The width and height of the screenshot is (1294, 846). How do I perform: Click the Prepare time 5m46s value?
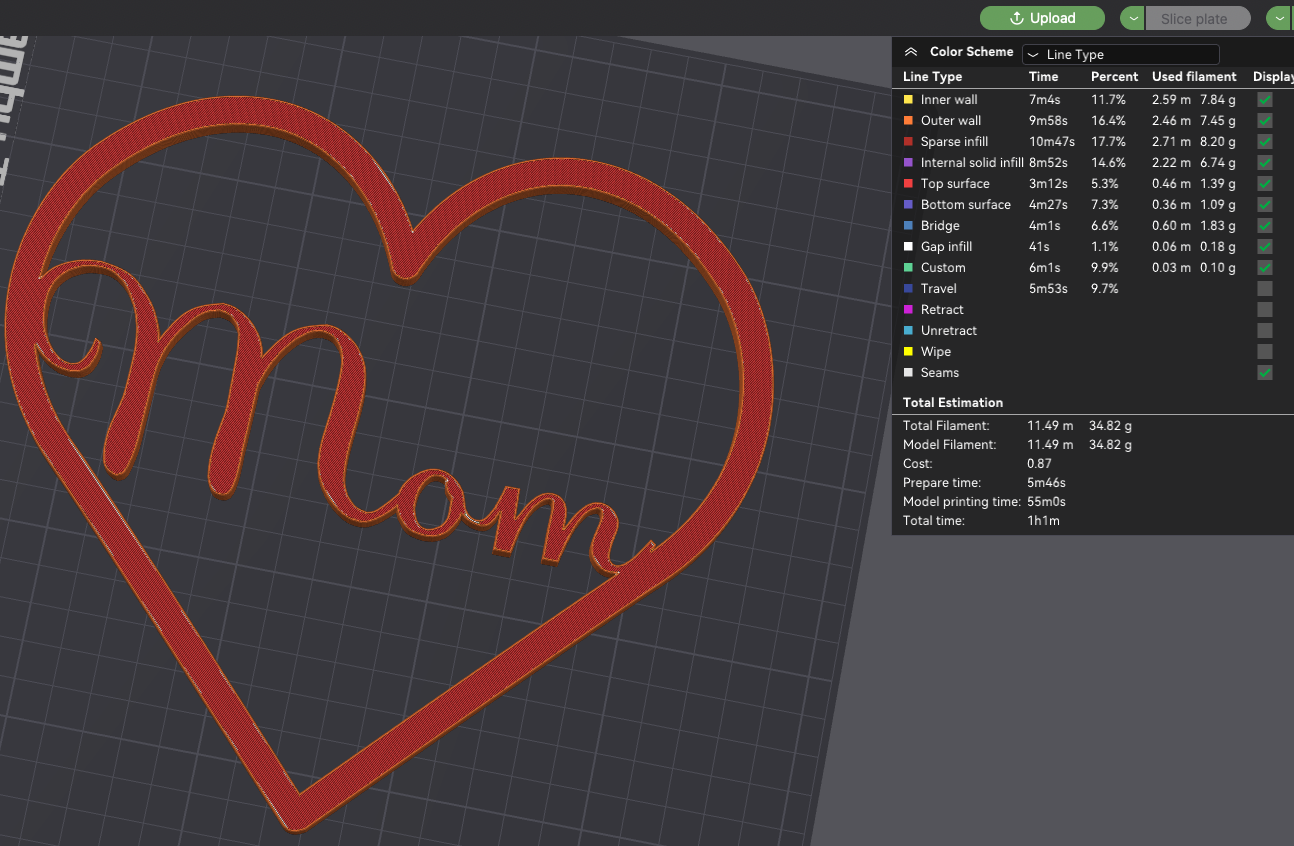[x=1047, y=483]
